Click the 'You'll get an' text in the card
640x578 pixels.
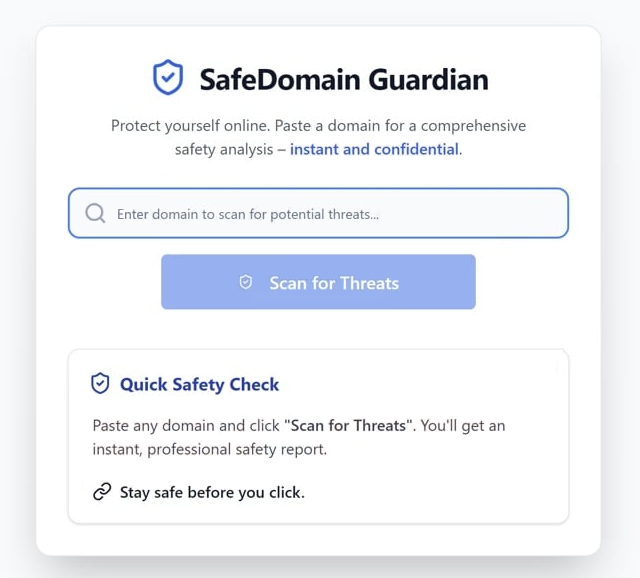coord(462,425)
